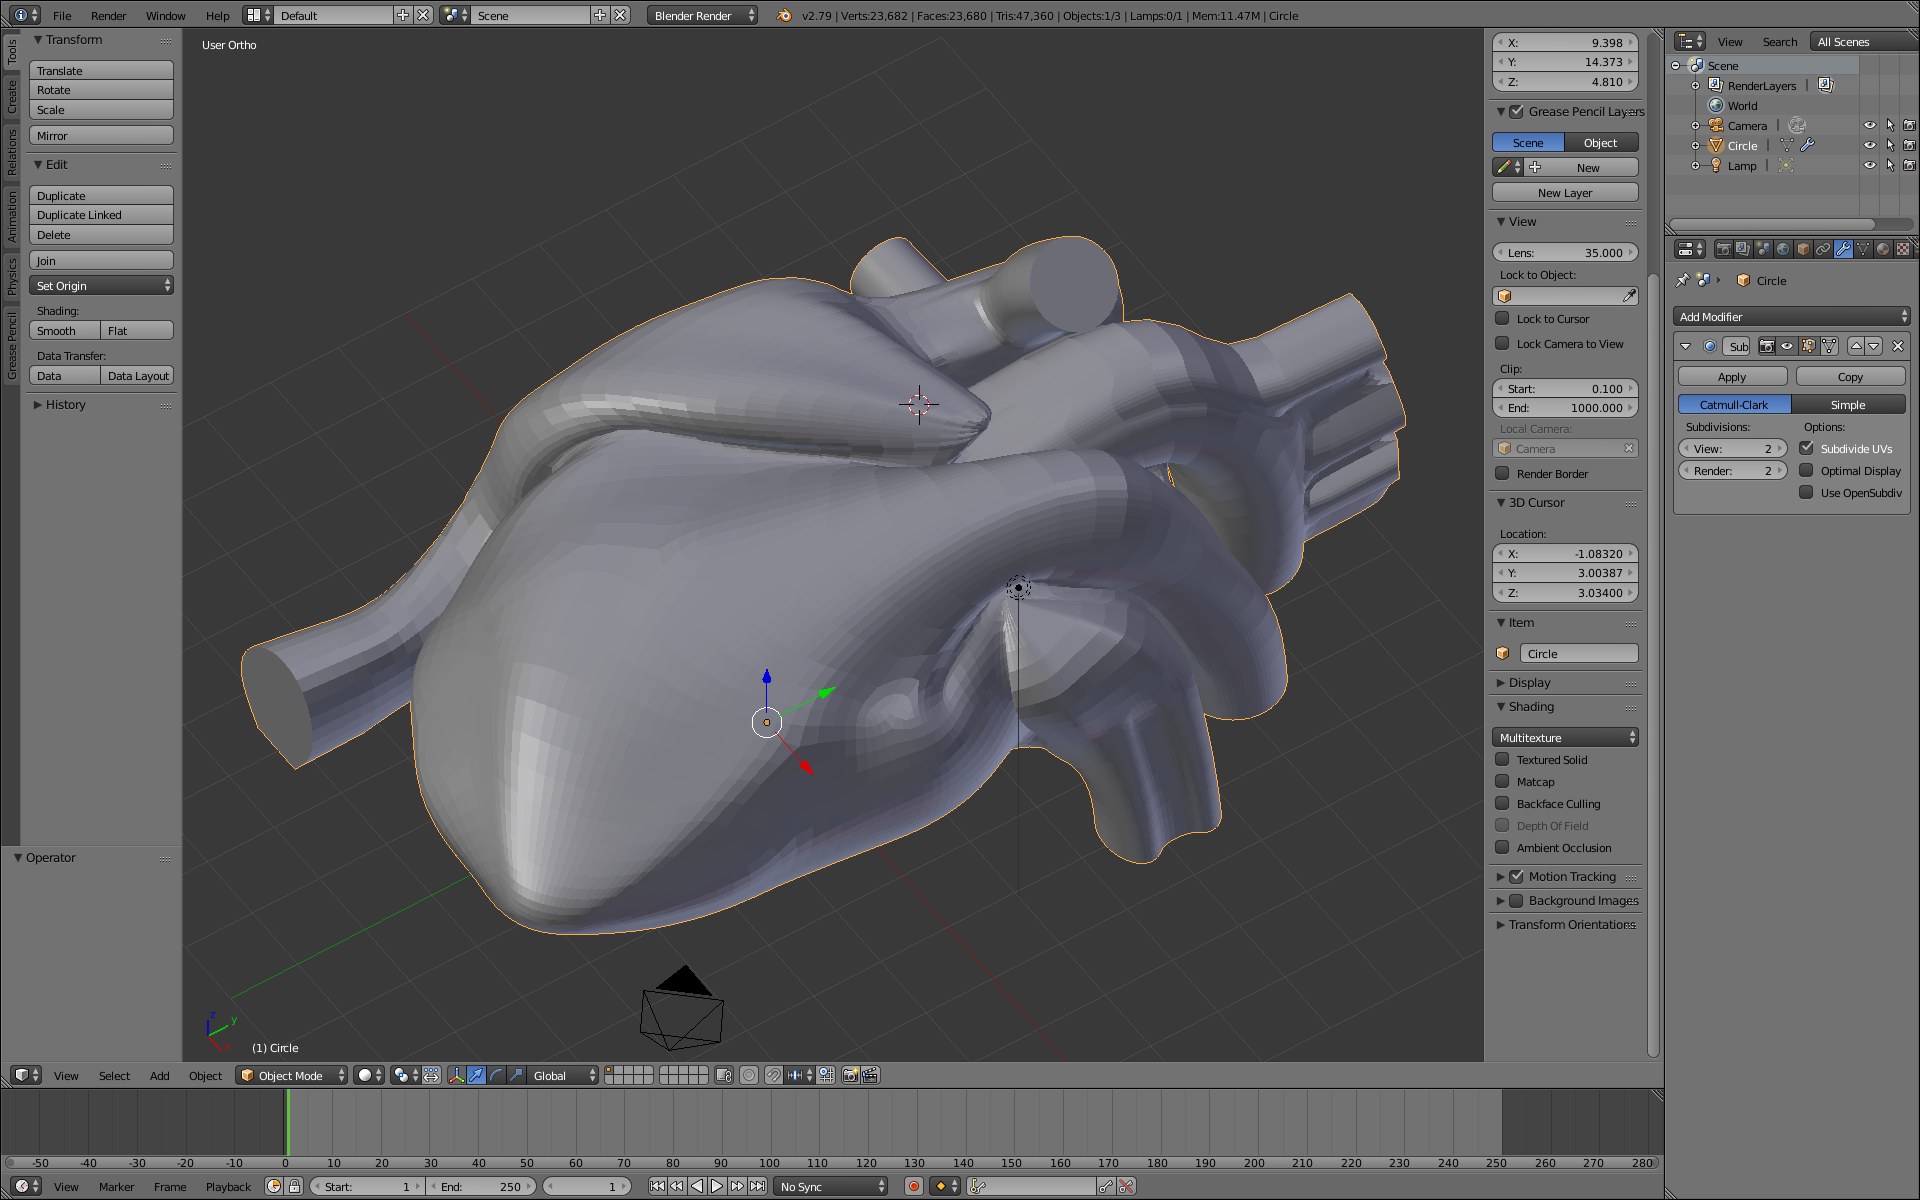Screen dimensions: 1920x1200
Task: Open the Object Constraints chain-link tab
Action: [1823, 249]
